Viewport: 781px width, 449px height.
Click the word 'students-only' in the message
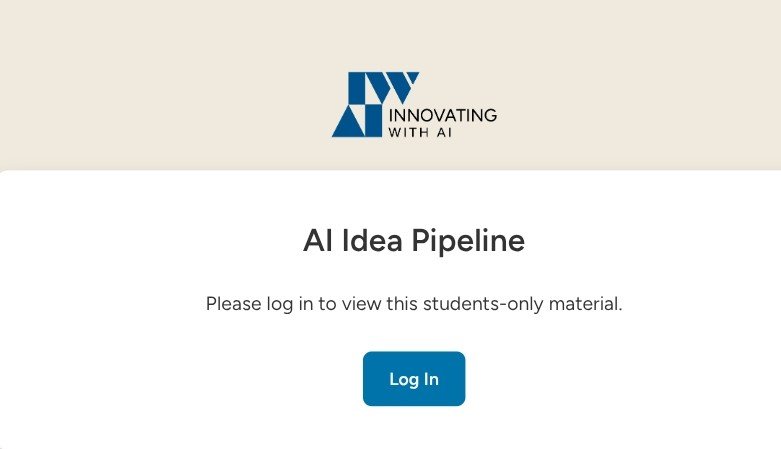pos(483,303)
